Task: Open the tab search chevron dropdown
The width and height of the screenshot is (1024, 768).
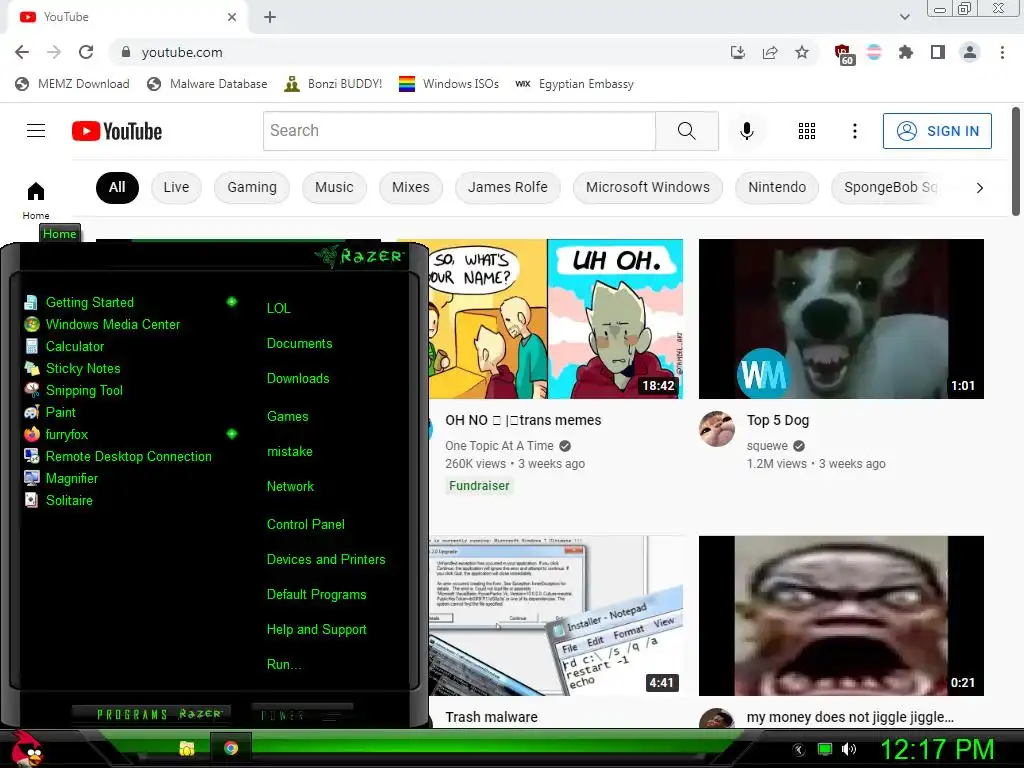Action: click(x=904, y=17)
